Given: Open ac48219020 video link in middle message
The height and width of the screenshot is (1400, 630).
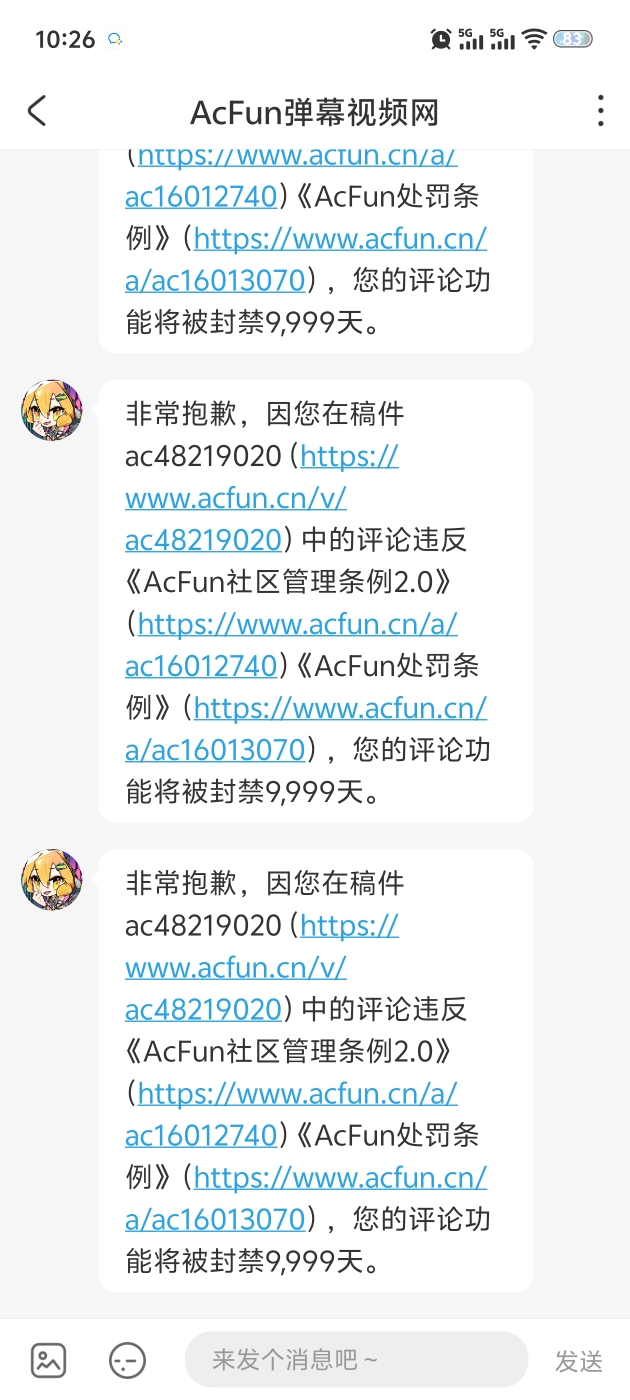Looking at the screenshot, I should pyautogui.click(x=262, y=498).
